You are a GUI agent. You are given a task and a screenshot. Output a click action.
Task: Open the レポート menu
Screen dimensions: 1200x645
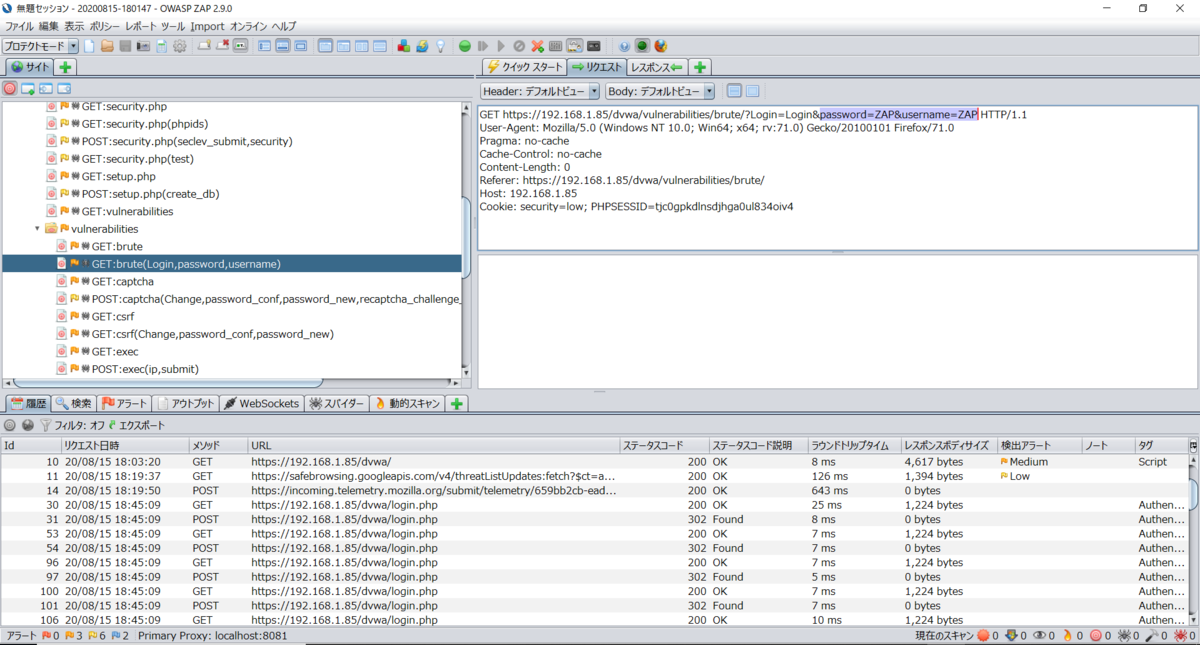141,26
